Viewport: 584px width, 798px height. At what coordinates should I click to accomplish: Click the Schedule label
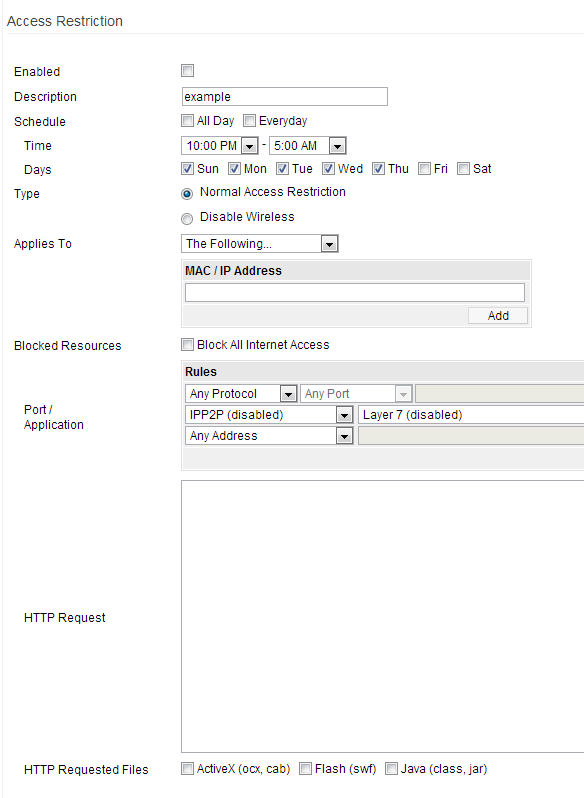(x=40, y=122)
